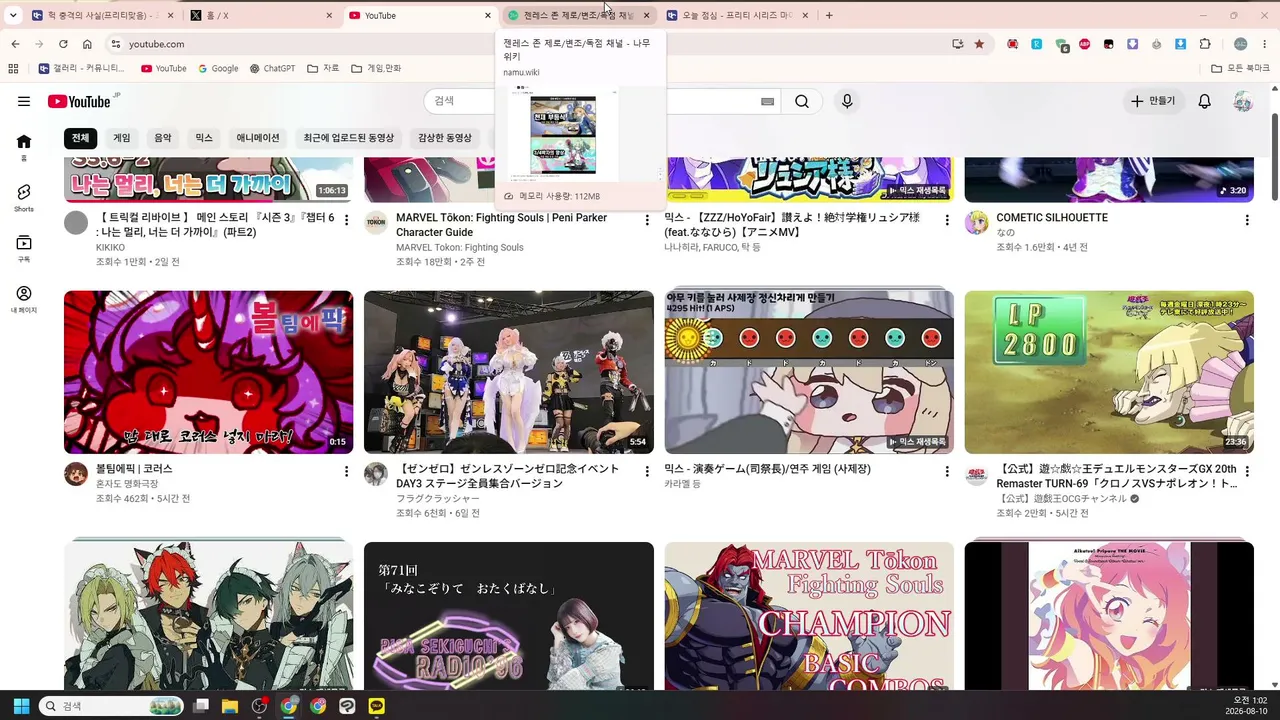Open options menu for COMETIC SILHOUETTE video

[x=1247, y=220]
